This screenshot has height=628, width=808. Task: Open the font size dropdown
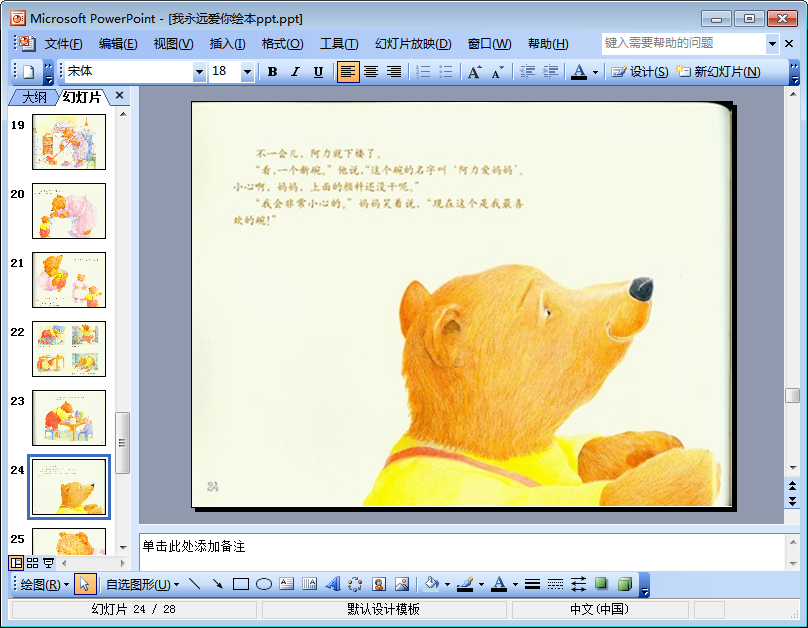(247, 72)
